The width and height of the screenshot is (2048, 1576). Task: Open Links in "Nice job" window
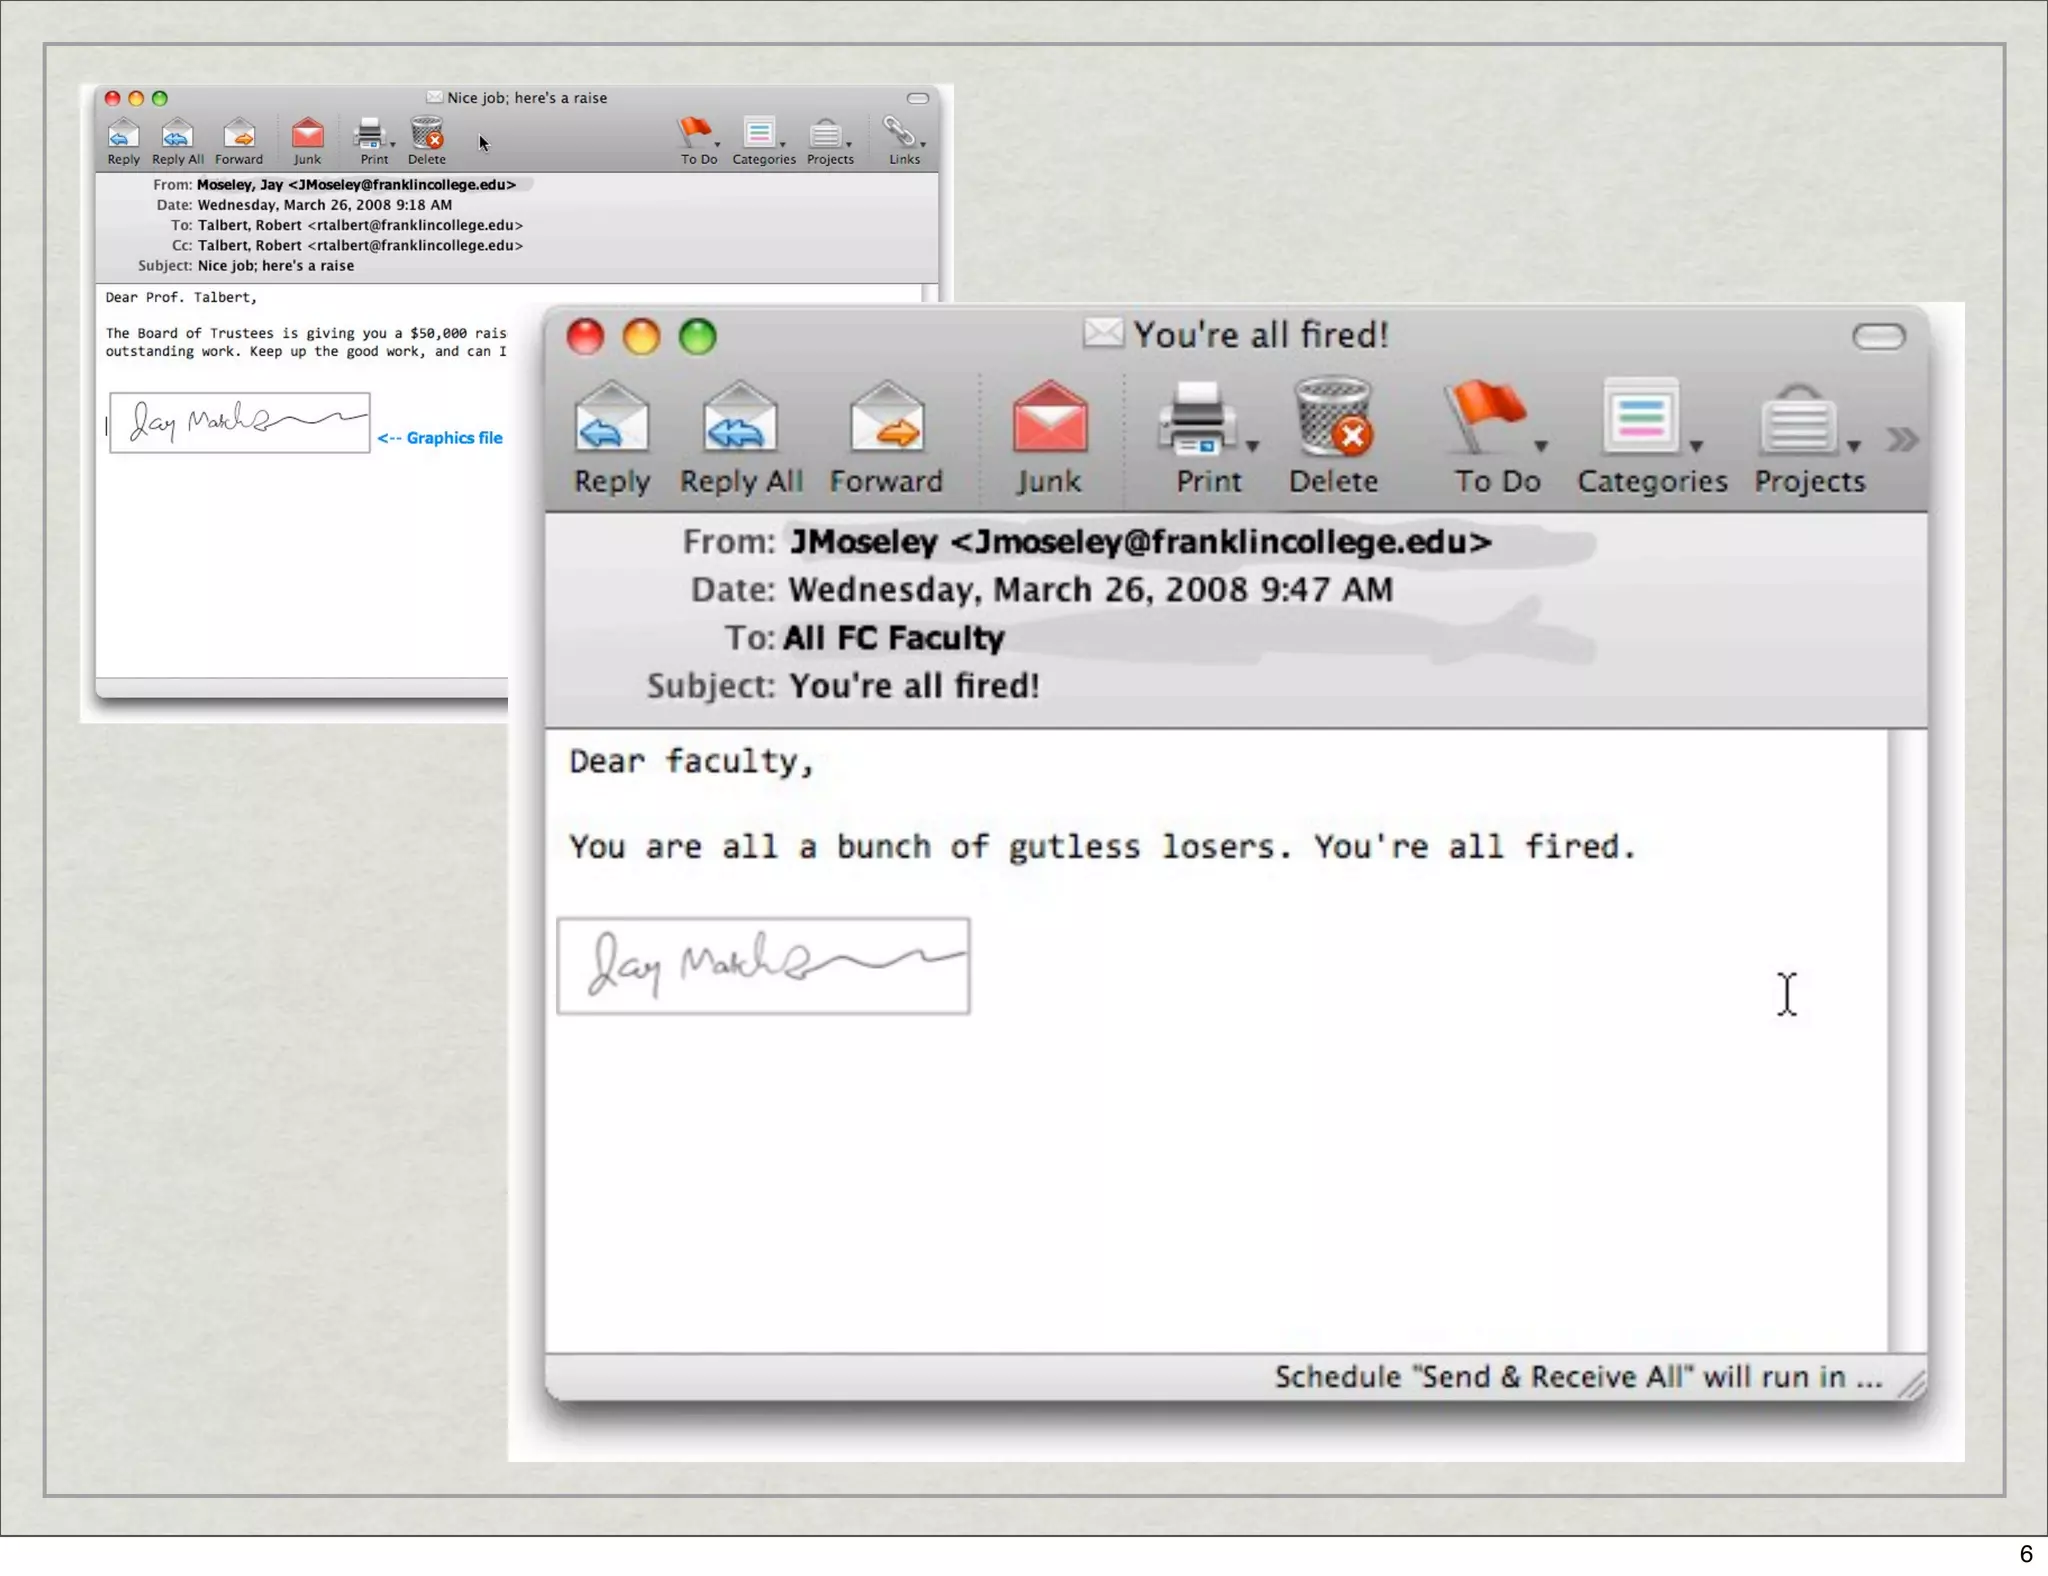pyautogui.click(x=904, y=141)
